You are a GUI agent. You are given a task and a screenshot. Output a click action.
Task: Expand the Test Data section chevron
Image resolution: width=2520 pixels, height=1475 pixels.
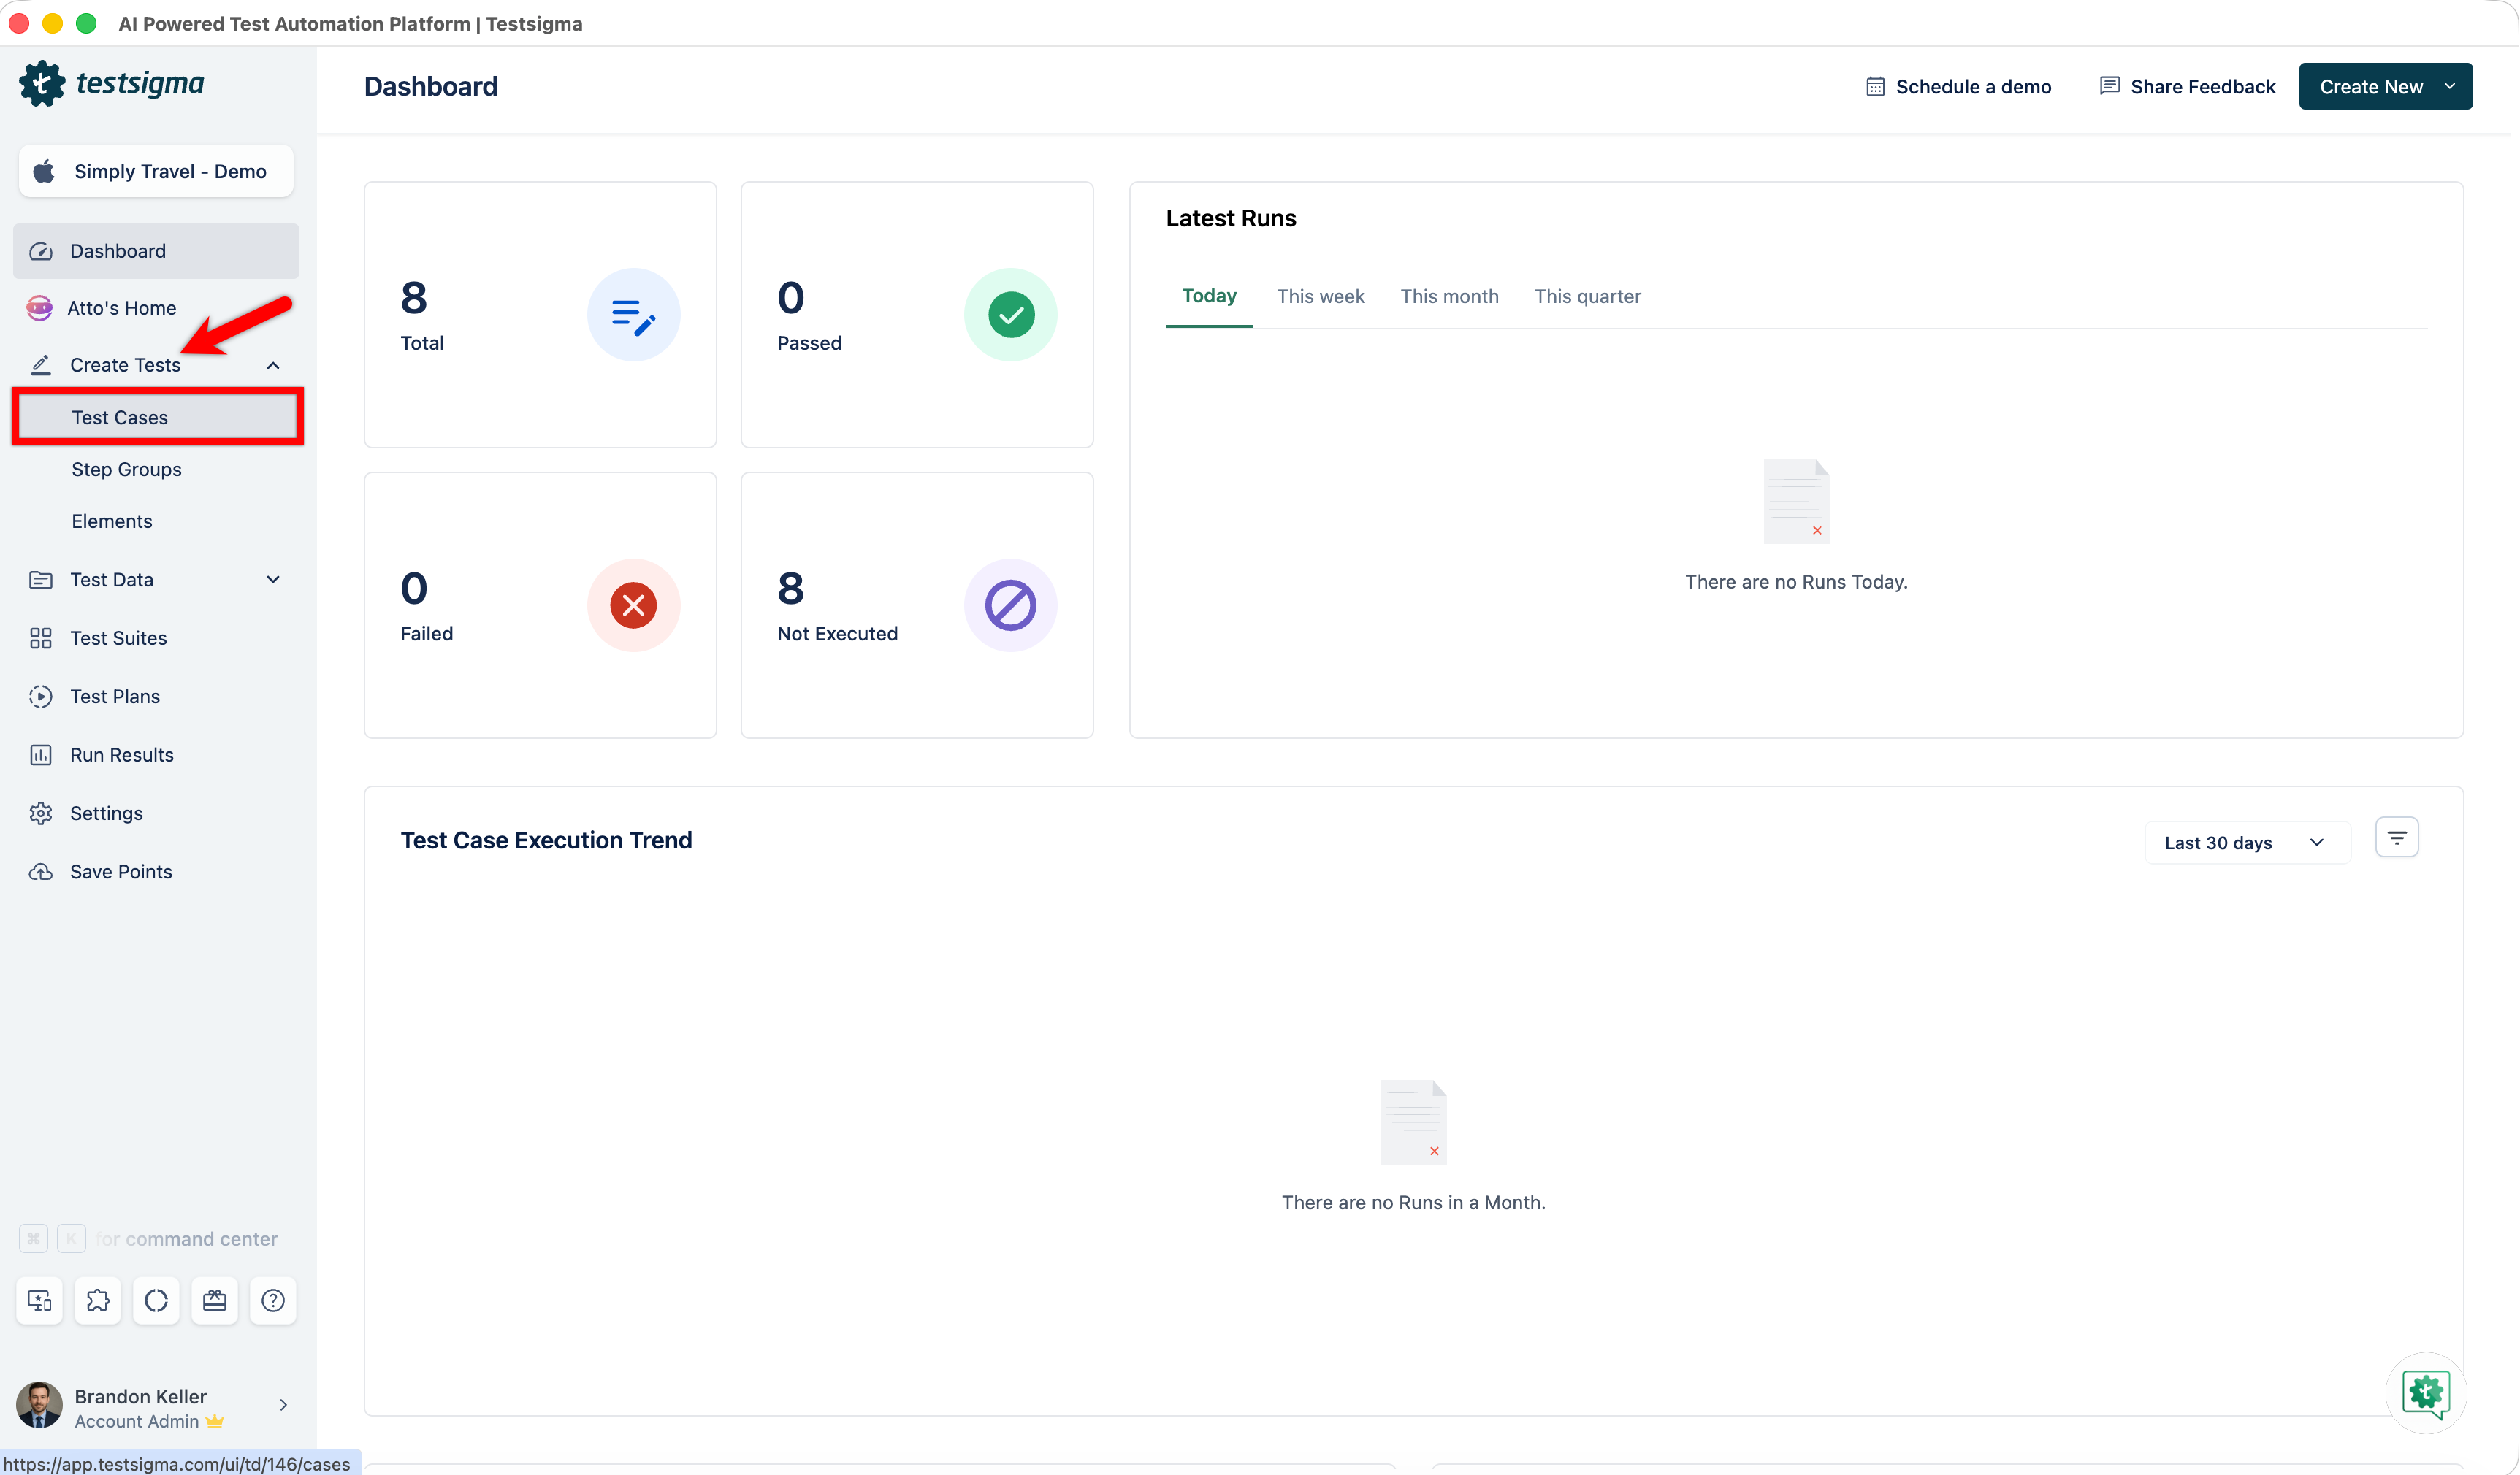point(273,580)
